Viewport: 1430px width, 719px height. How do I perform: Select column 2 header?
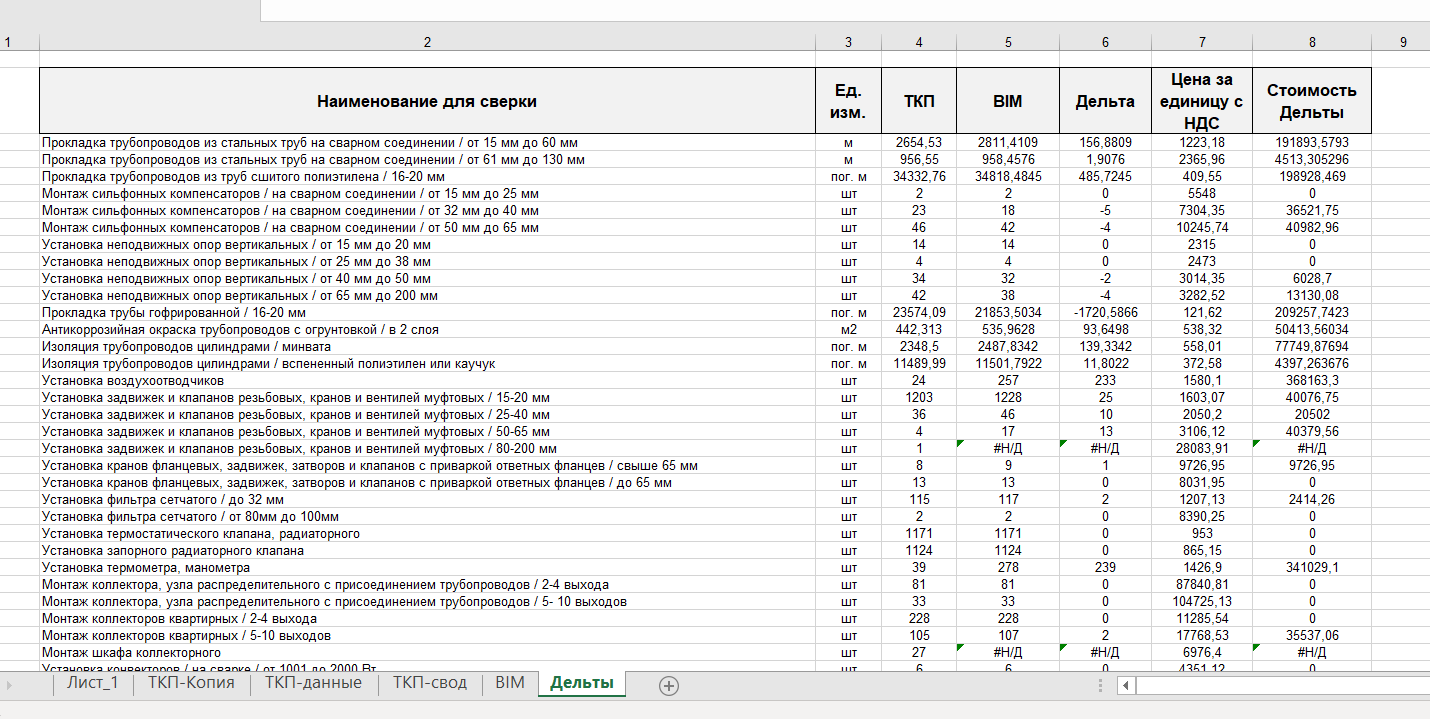(427, 42)
